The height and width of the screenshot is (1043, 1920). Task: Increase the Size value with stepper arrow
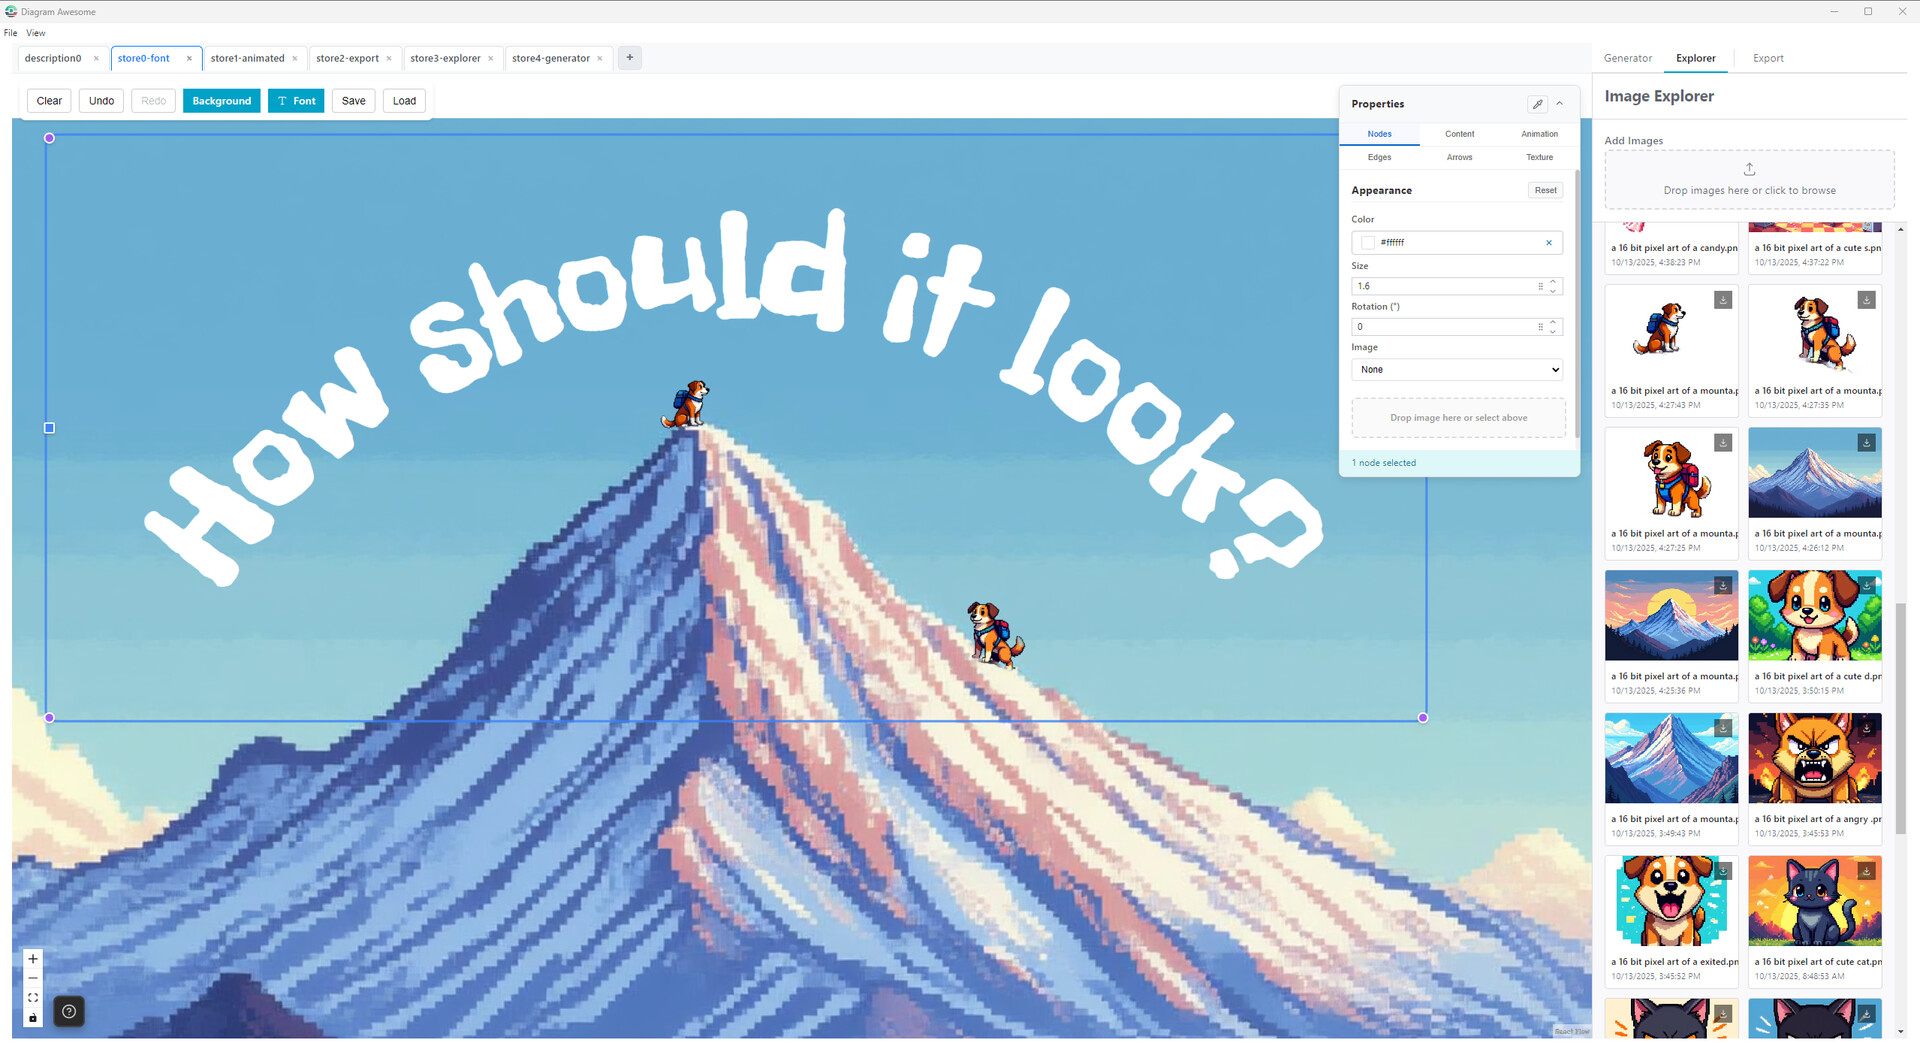click(1553, 282)
